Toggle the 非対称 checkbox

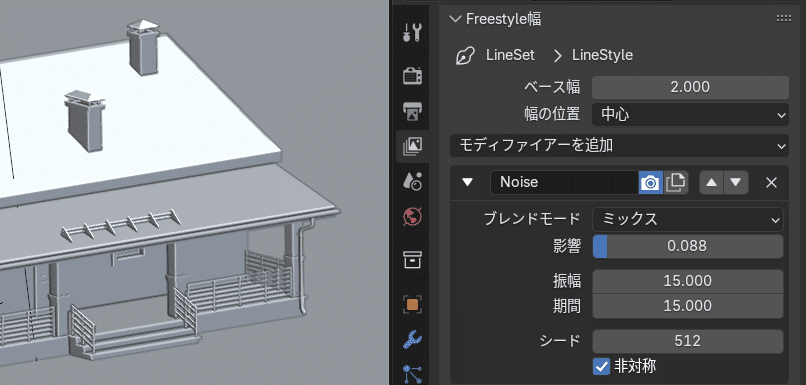pos(601,366)
